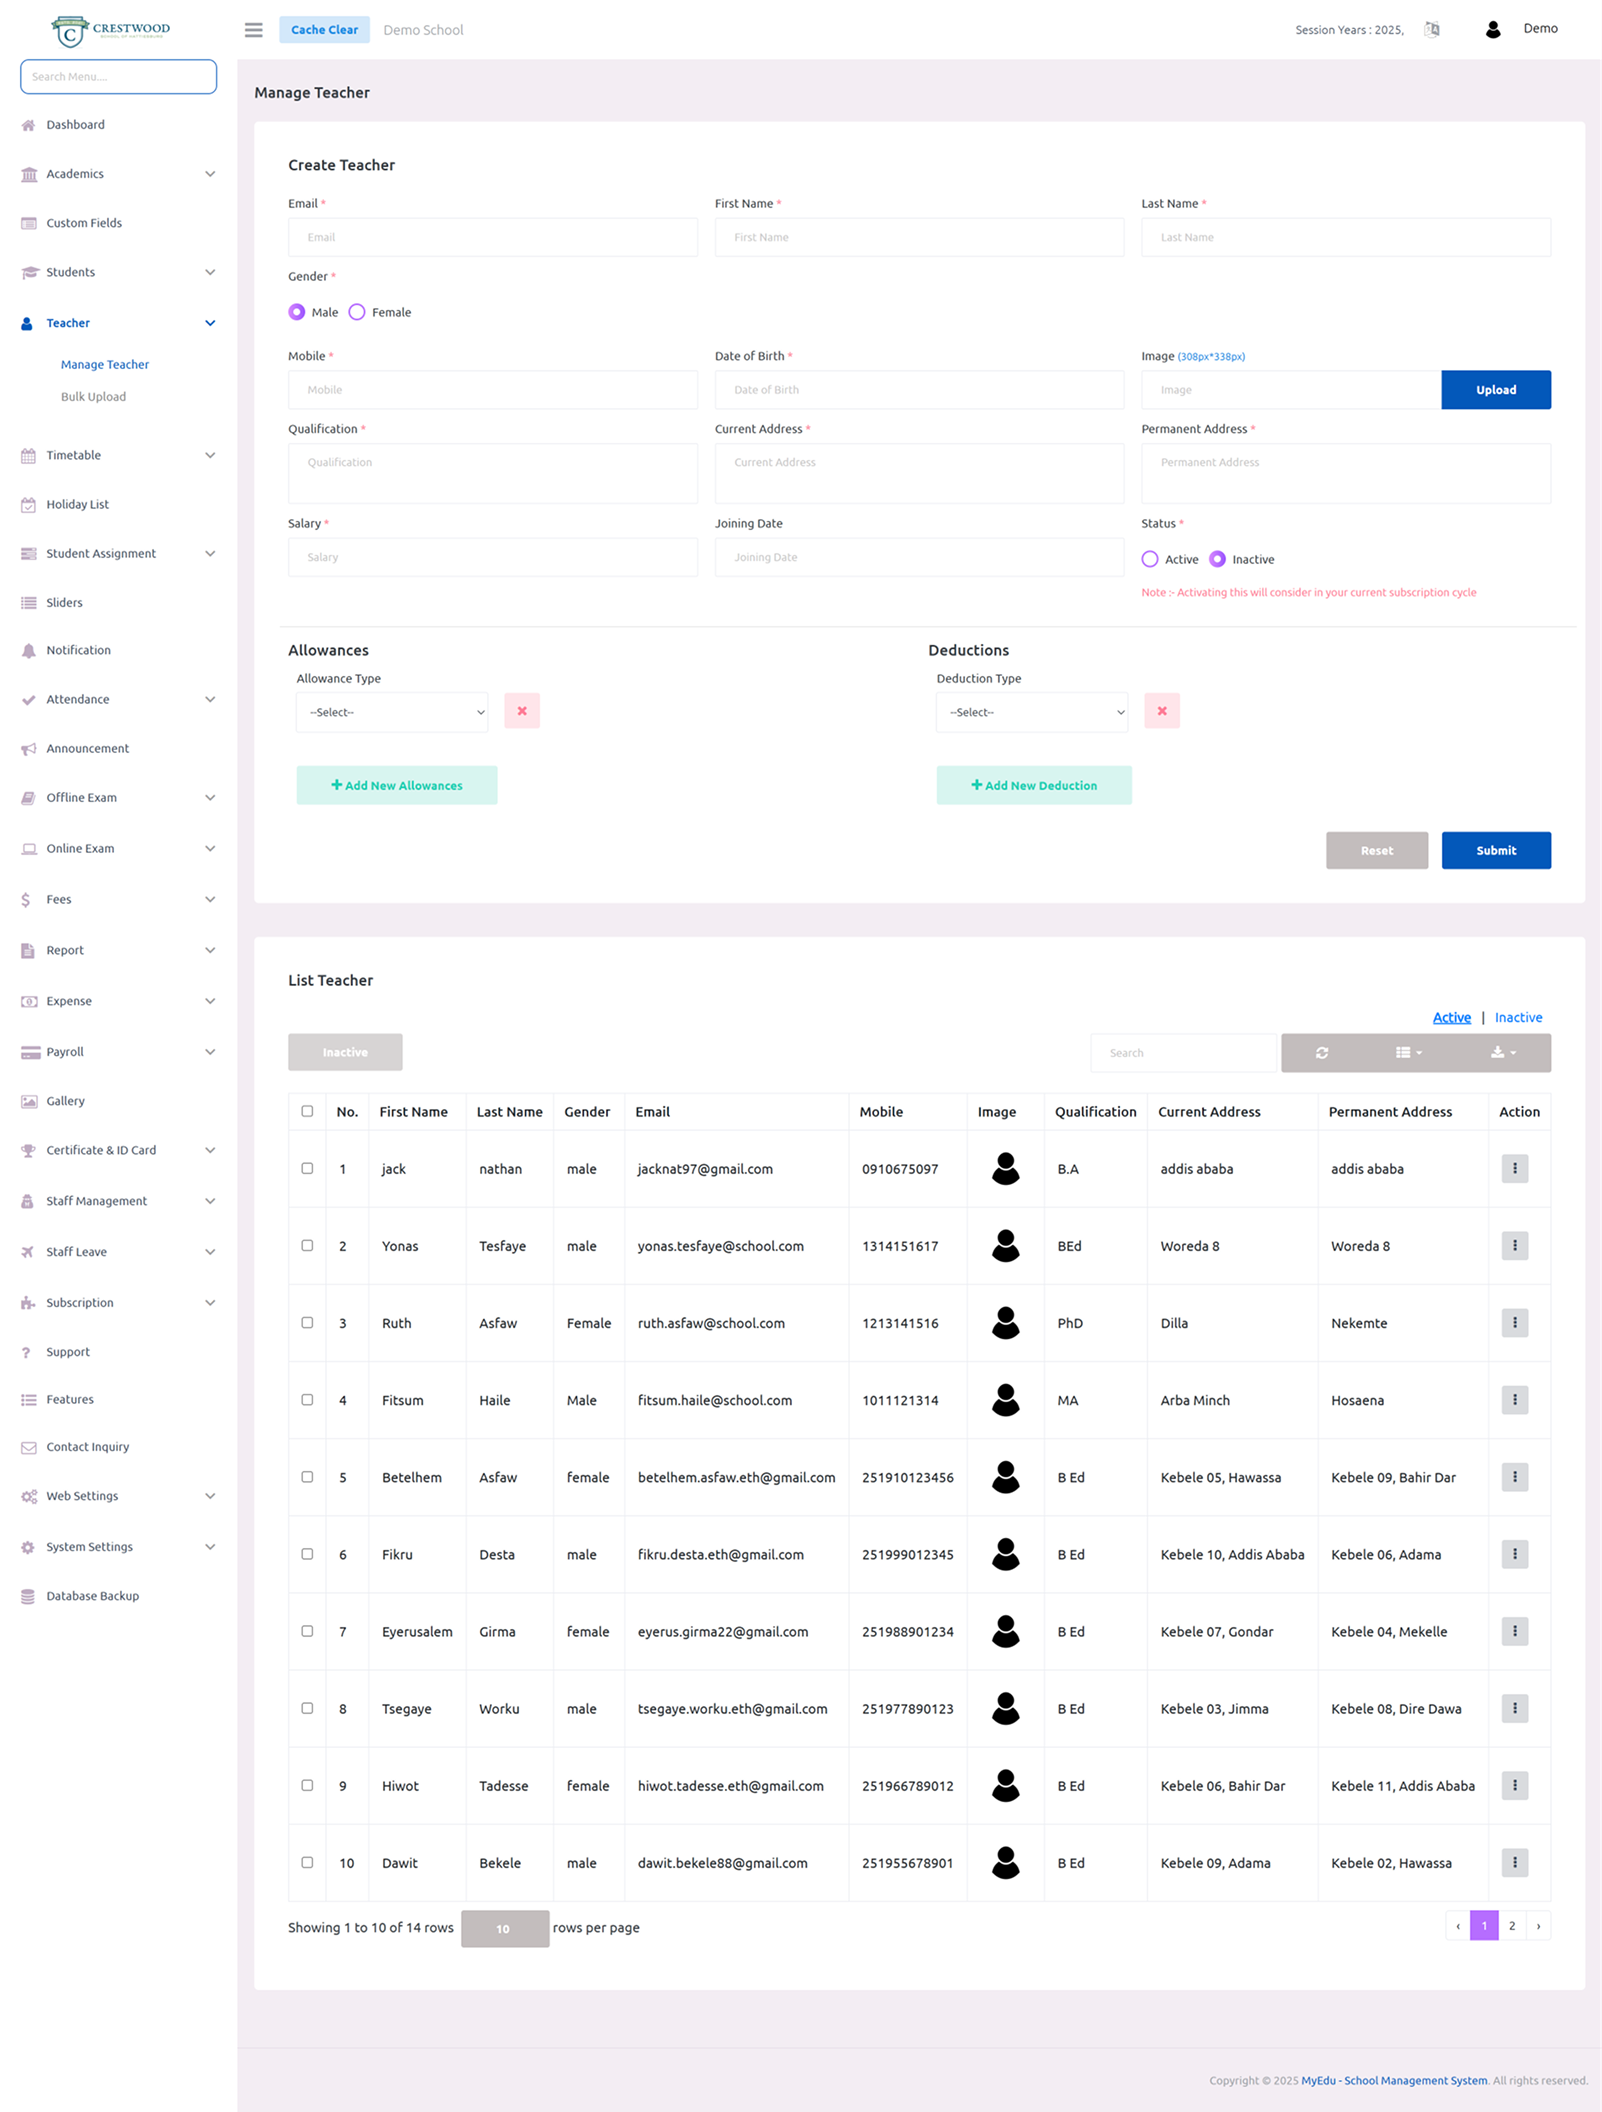Set status to Active radio button
The image size is (1602, 2112).
coord(1150,559)
